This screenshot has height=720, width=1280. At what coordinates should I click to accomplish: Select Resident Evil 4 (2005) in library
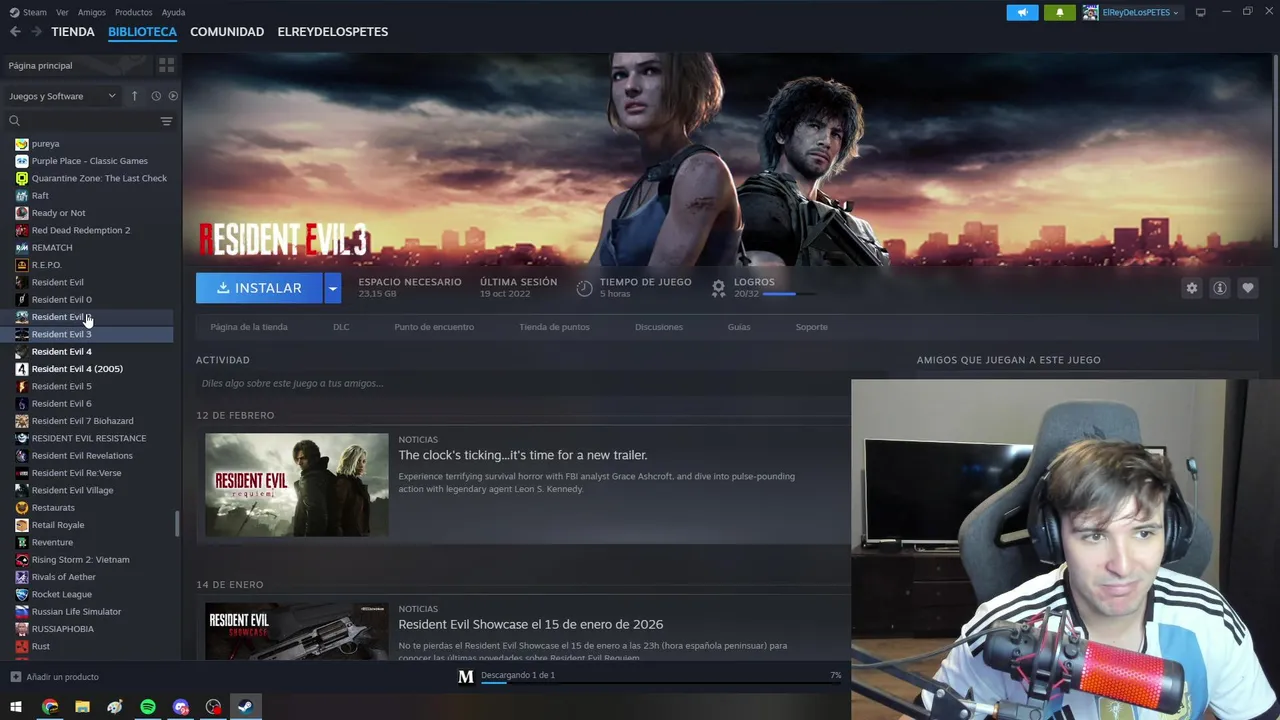(77, 369)
